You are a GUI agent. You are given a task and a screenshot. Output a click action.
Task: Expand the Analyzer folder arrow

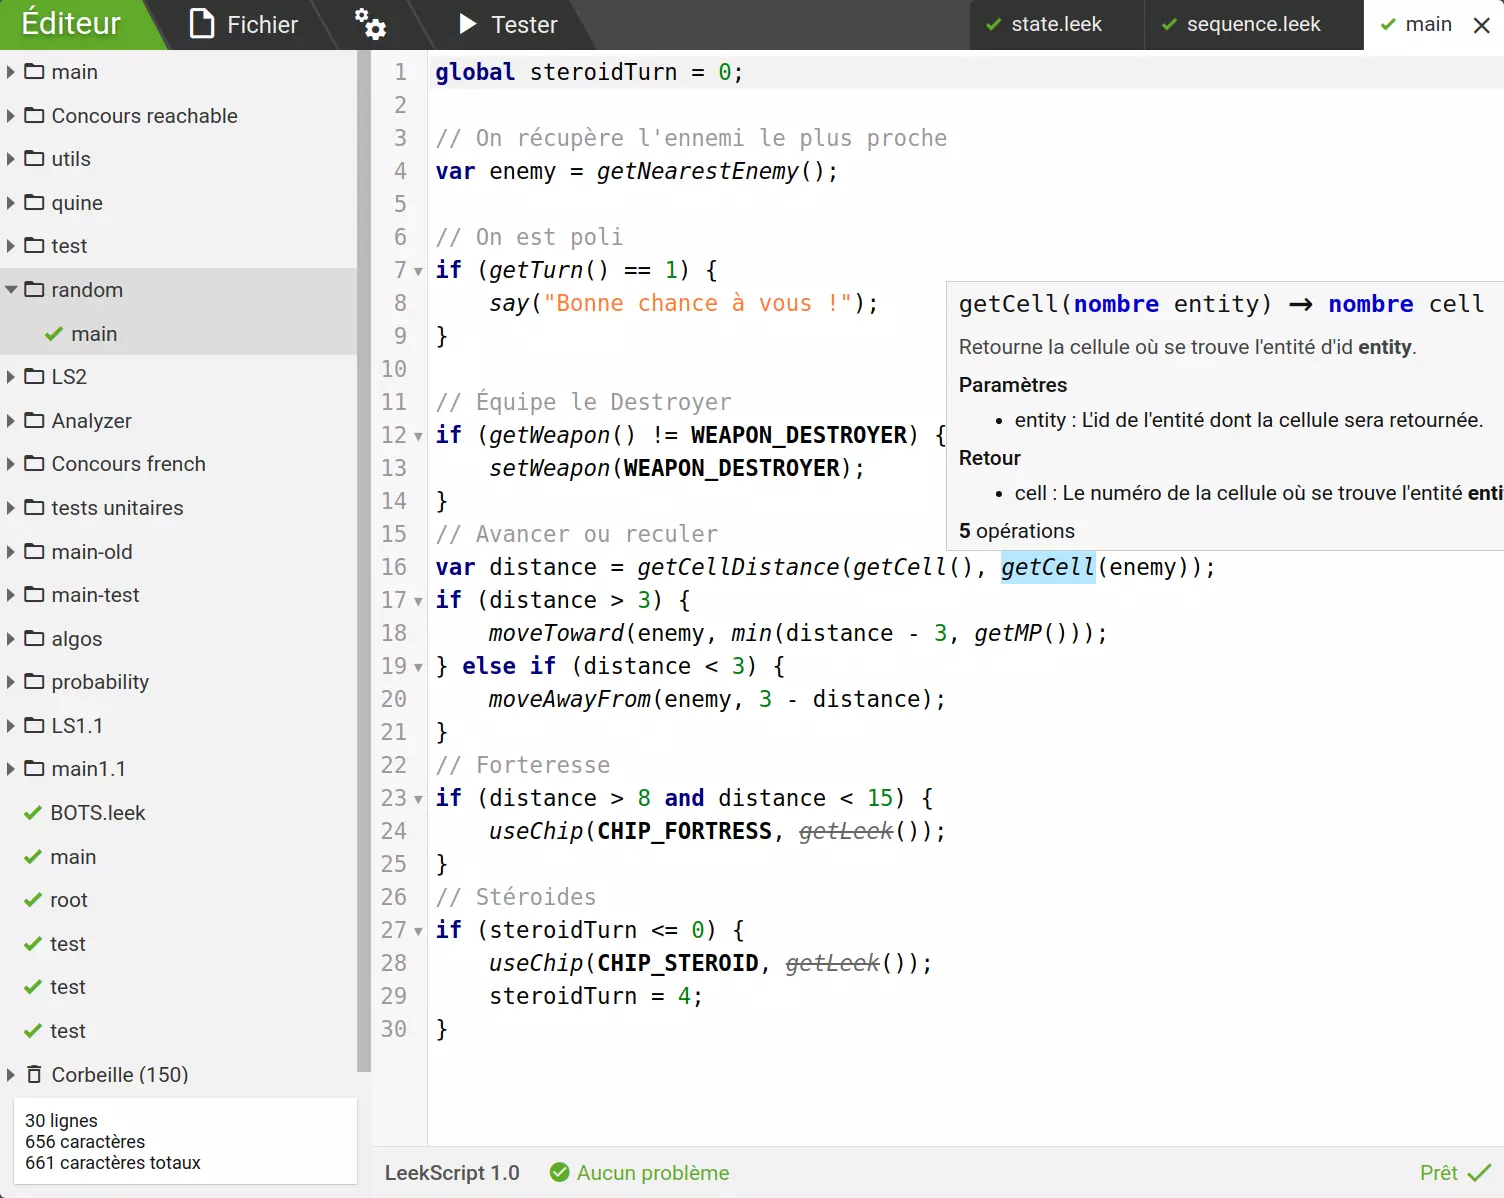10,421
